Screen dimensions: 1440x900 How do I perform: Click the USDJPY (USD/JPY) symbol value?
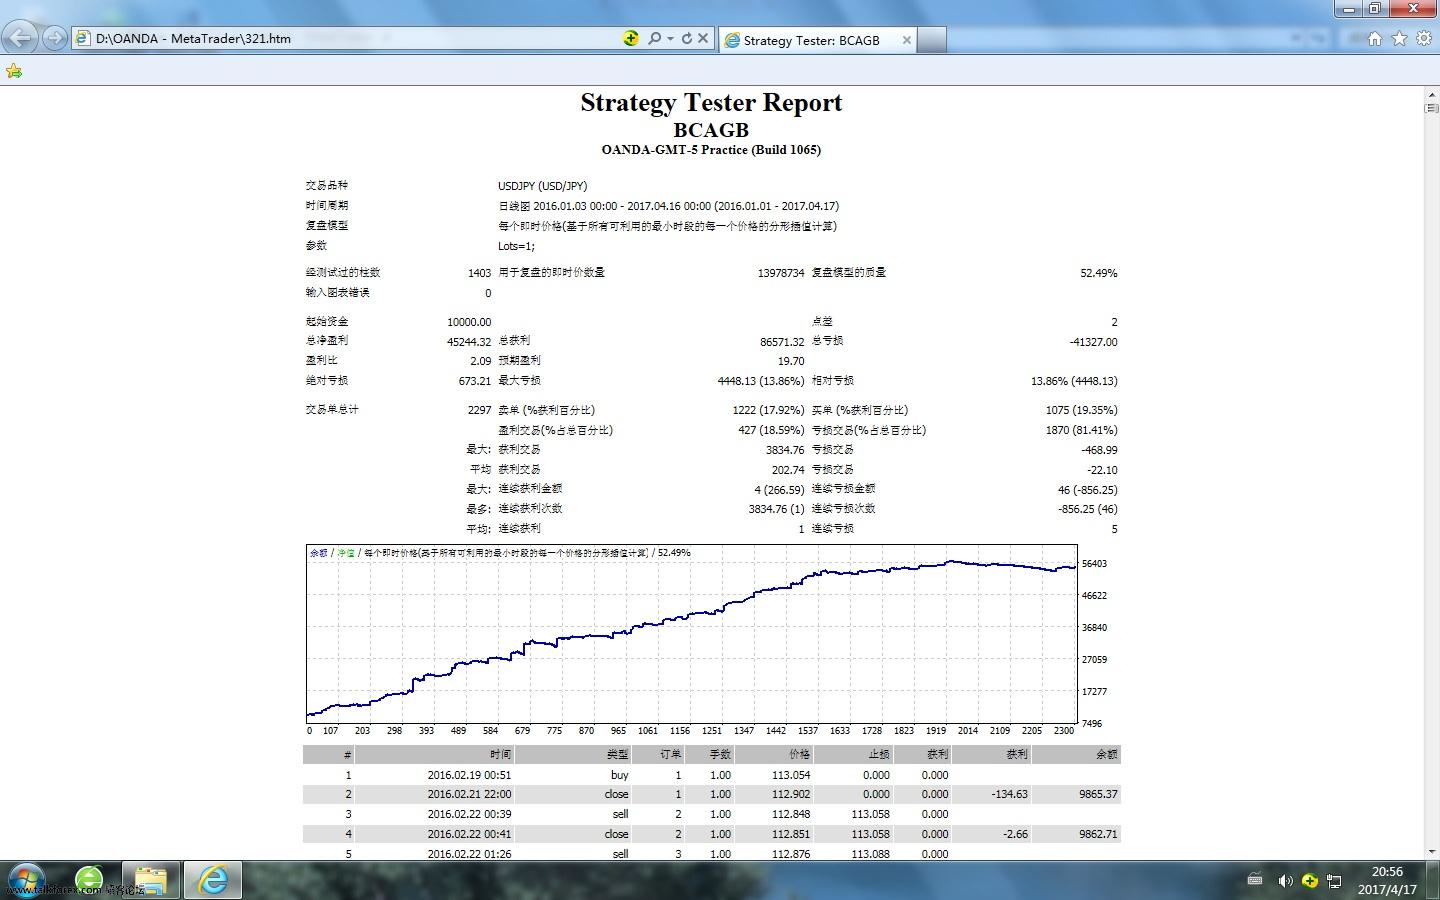point(543,186)
